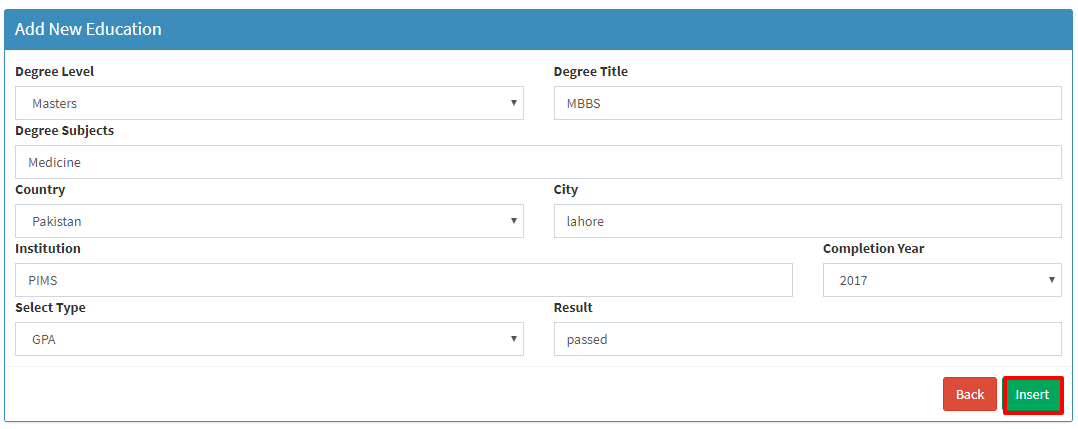This screenshot has height=429, width=1078.
Task: Click the Degree Title field containing MBBS
Action: [x=808, y=103]
